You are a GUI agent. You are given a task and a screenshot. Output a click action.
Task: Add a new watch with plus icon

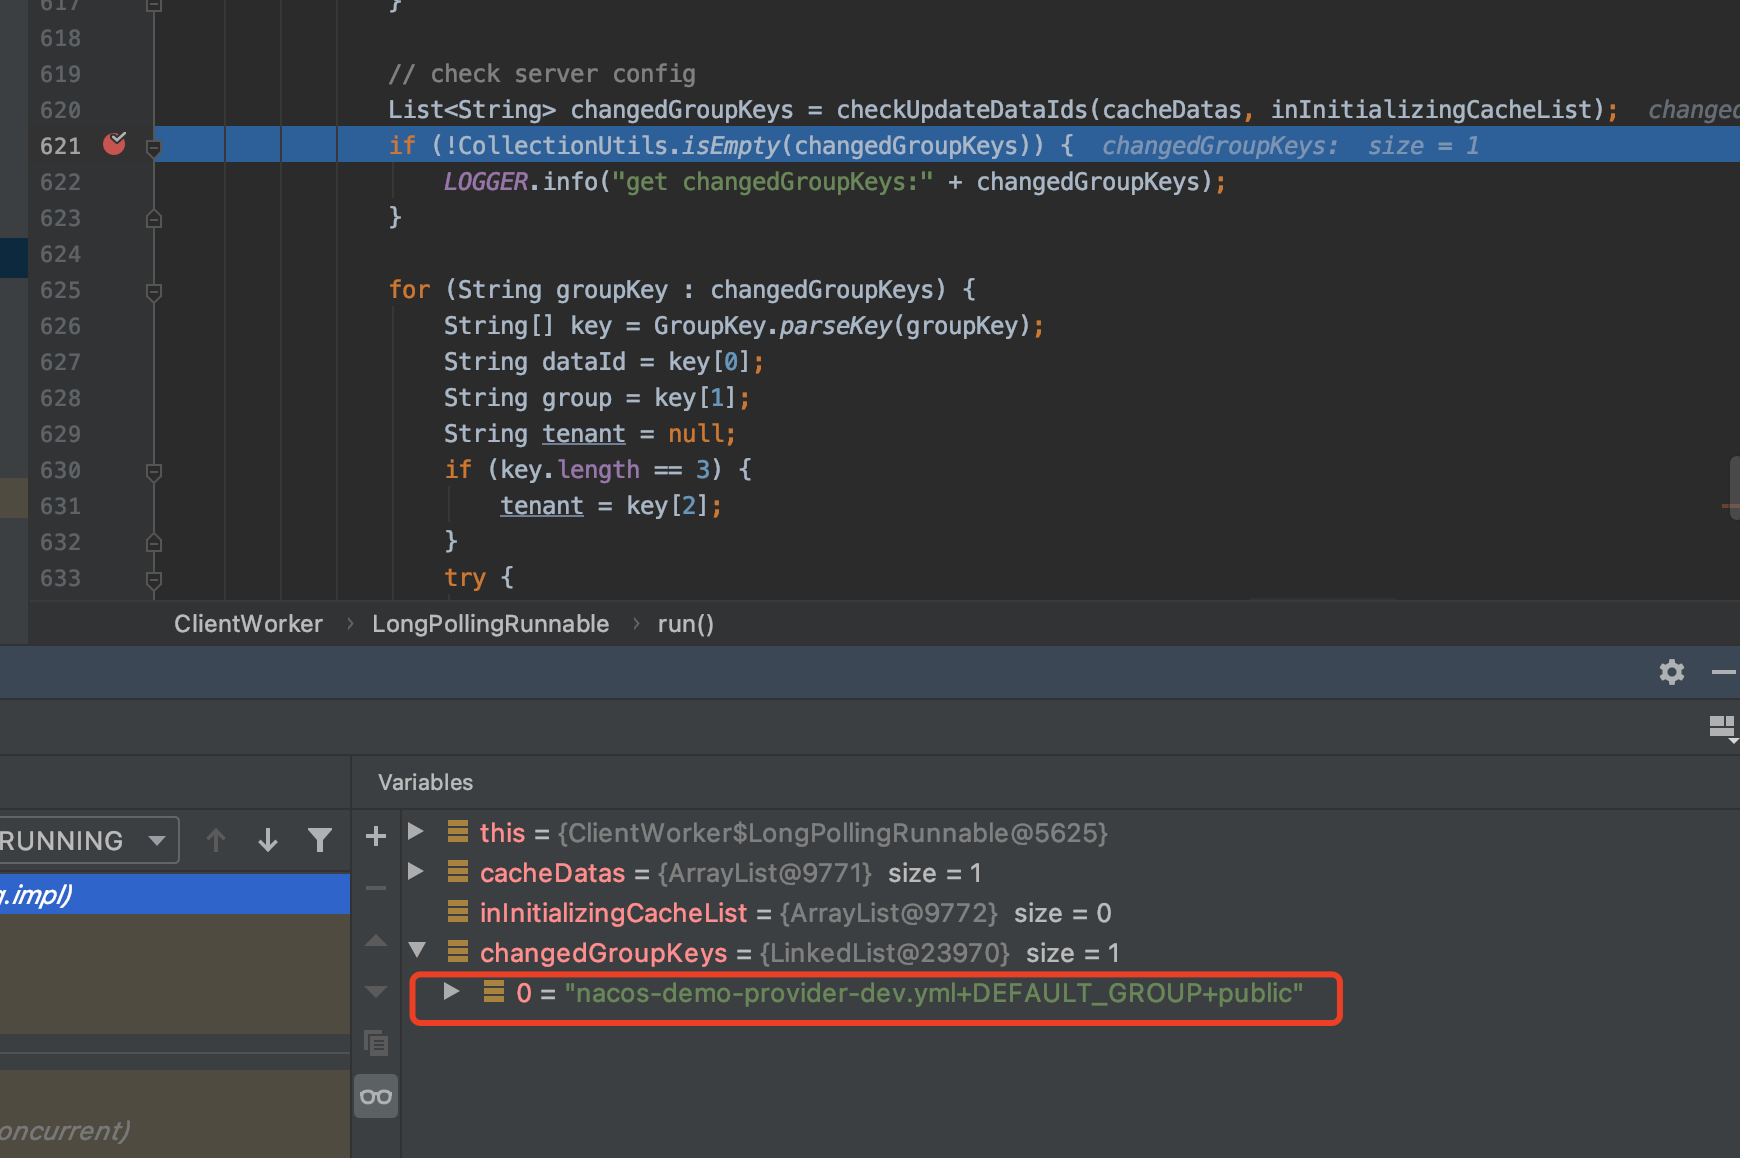click(376, 836)
